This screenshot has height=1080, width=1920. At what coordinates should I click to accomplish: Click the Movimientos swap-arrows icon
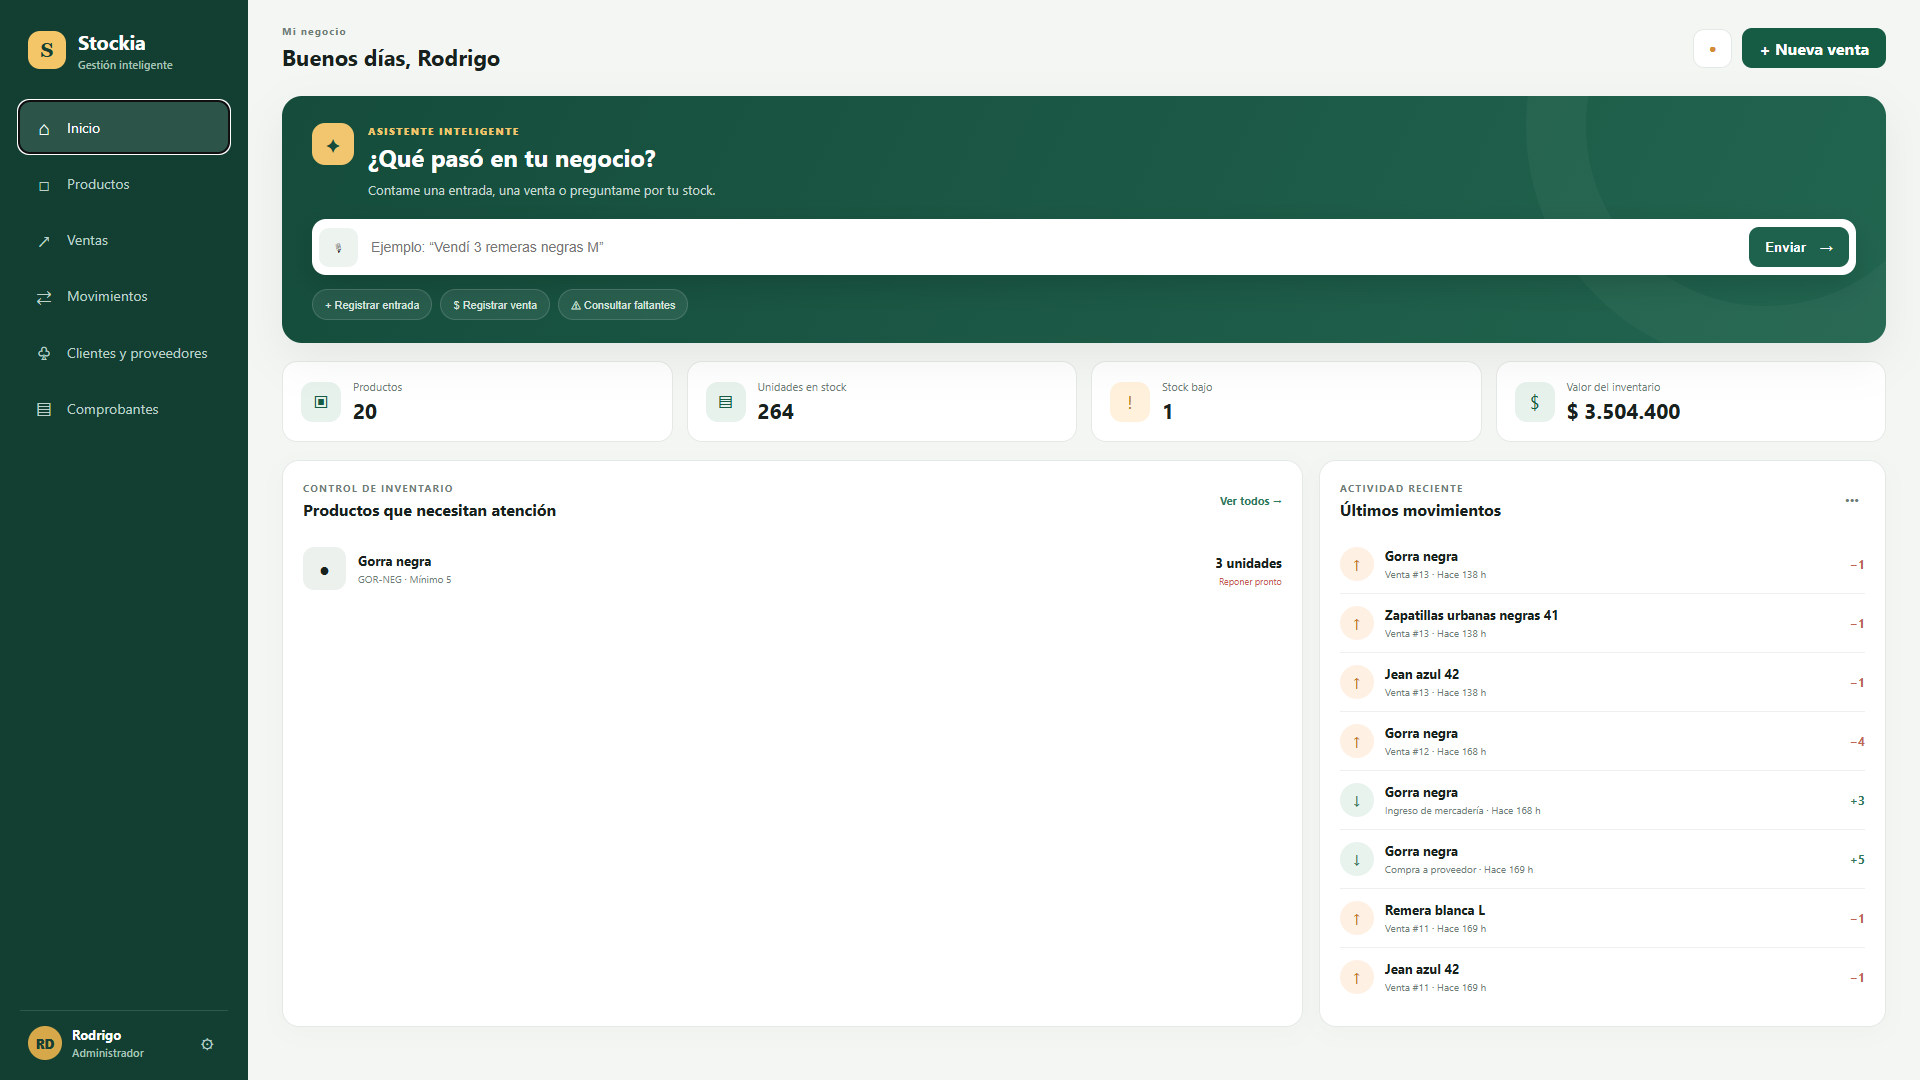coord(44,298)
